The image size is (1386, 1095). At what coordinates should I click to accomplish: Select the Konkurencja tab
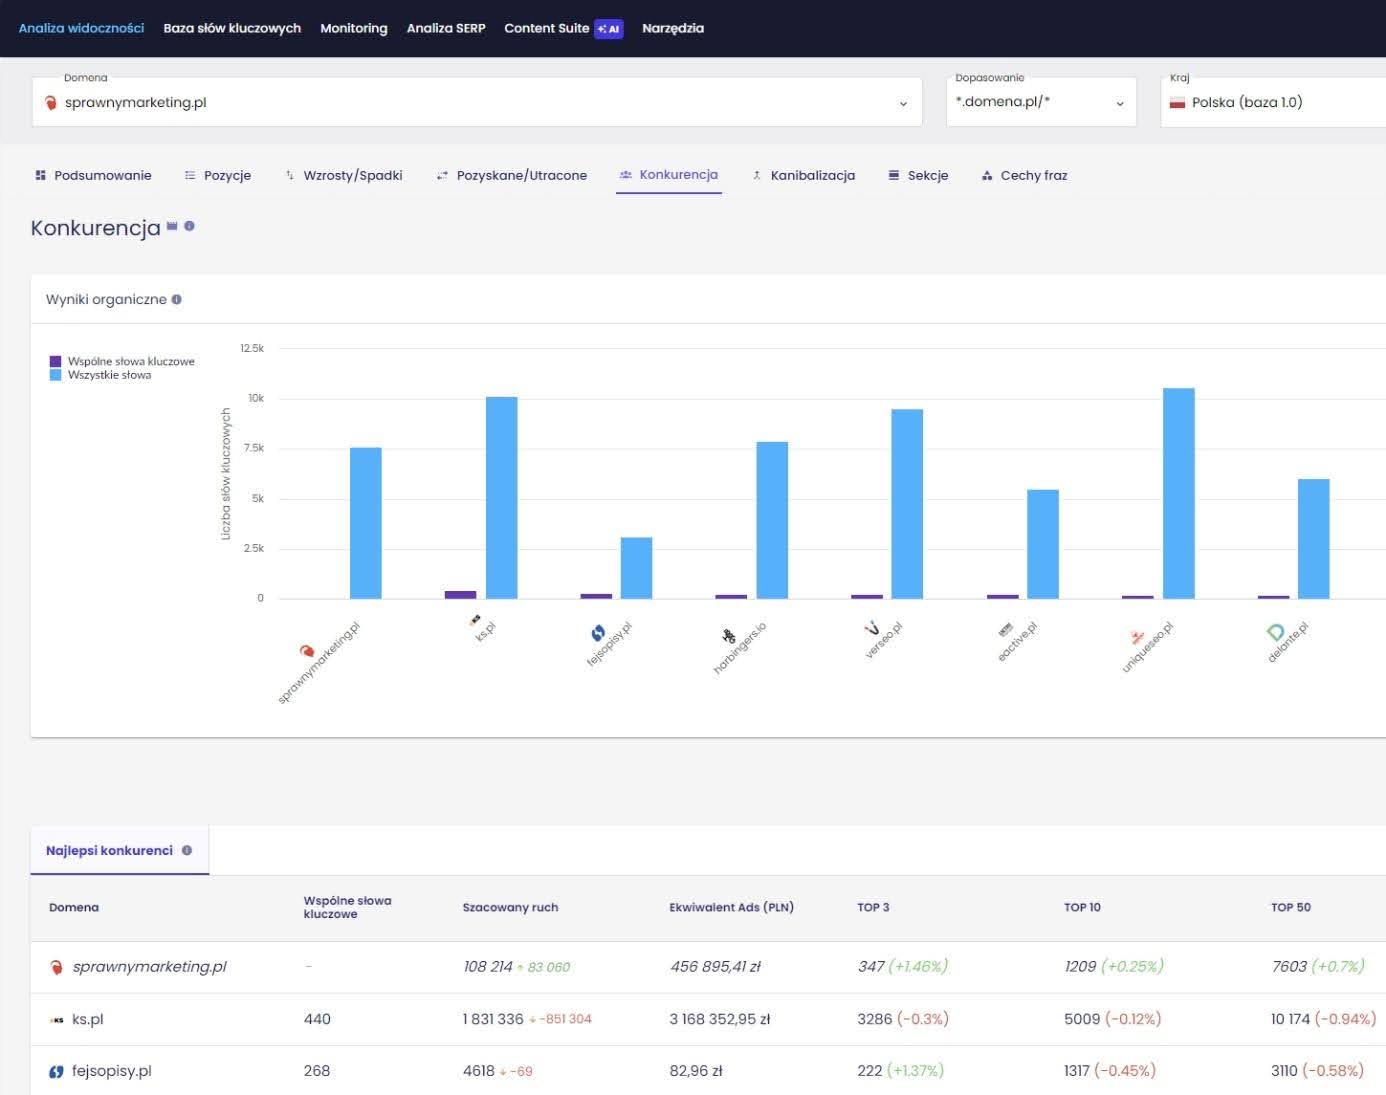[x=668, y=175]
